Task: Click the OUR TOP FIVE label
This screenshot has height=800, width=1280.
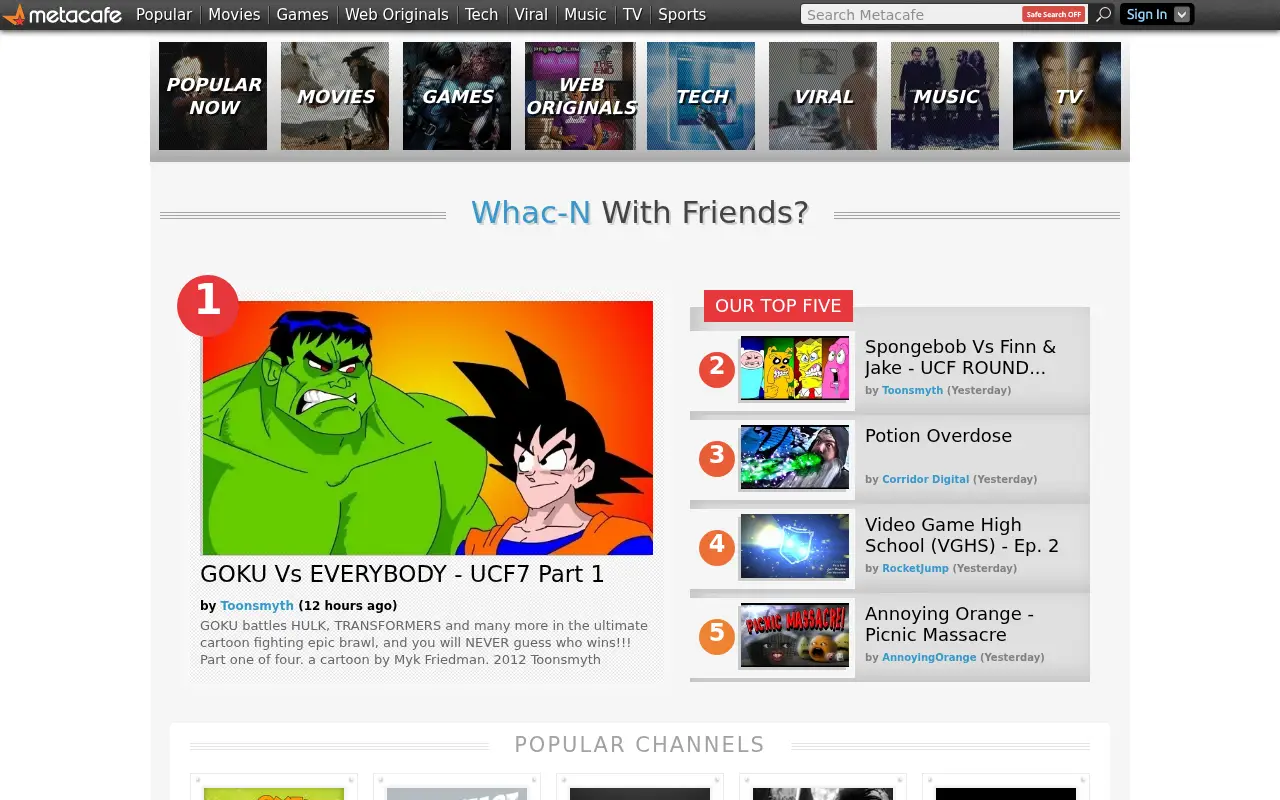Action: [x=778, y=306]
